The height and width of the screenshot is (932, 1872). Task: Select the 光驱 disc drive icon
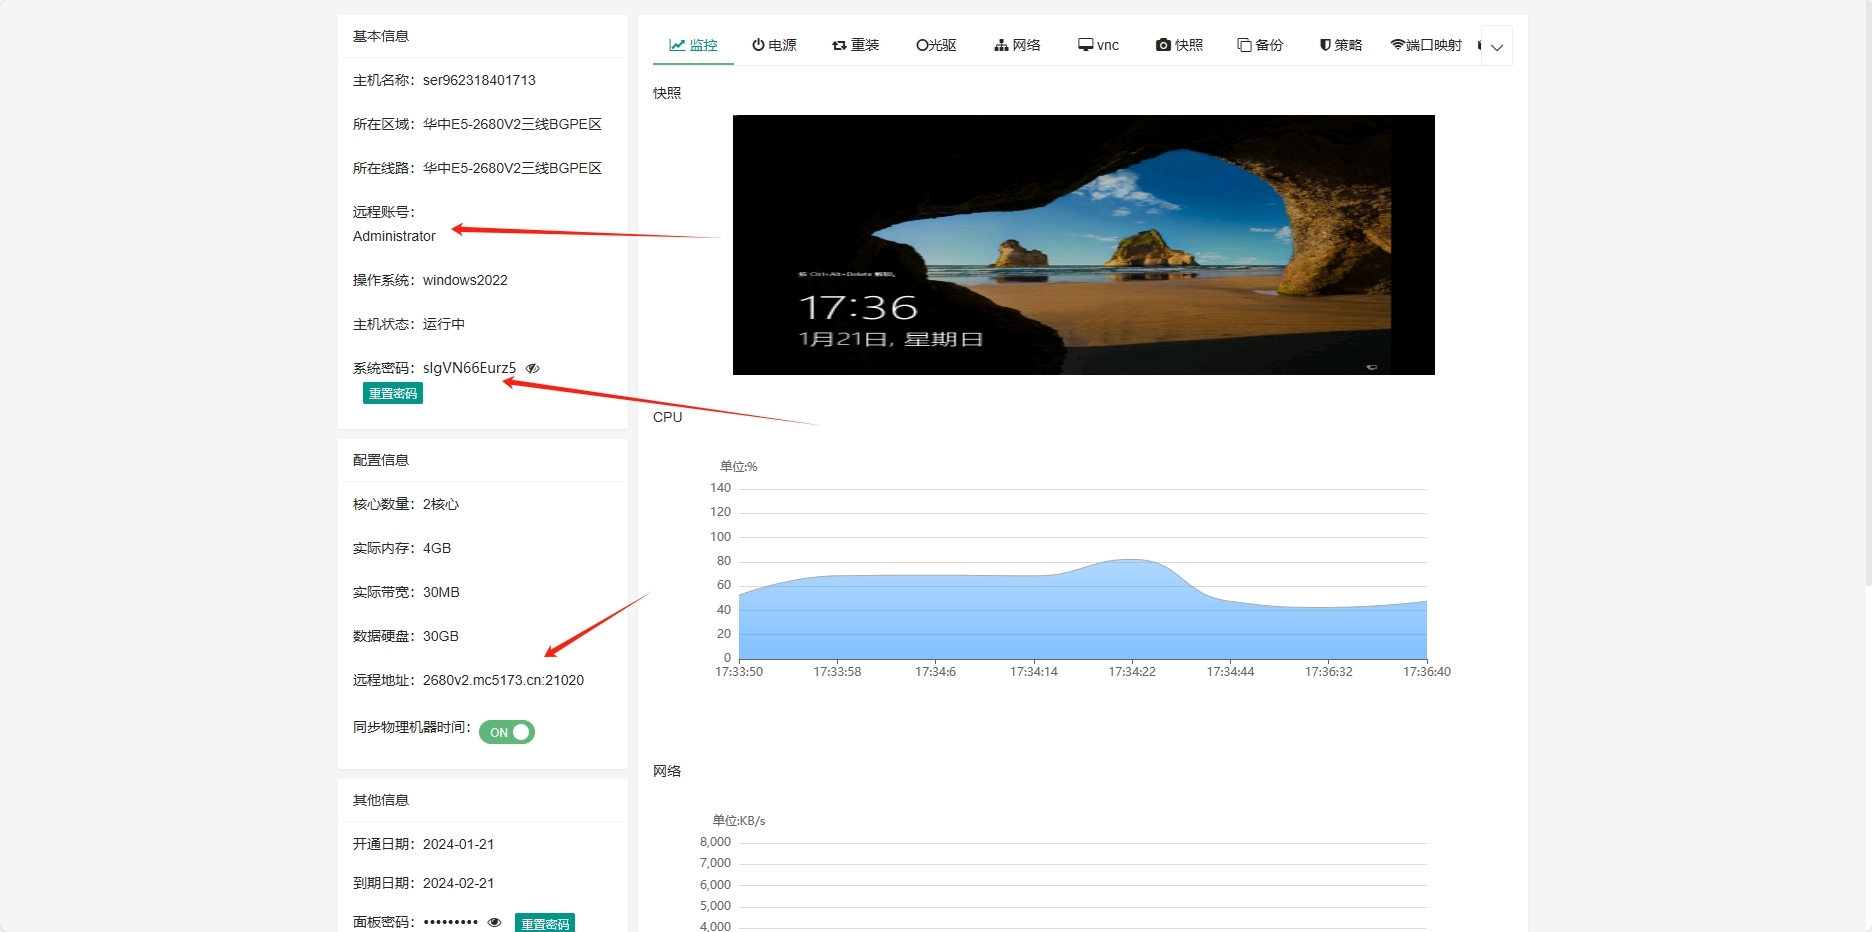pyautogui.click(x=922, y=45)
